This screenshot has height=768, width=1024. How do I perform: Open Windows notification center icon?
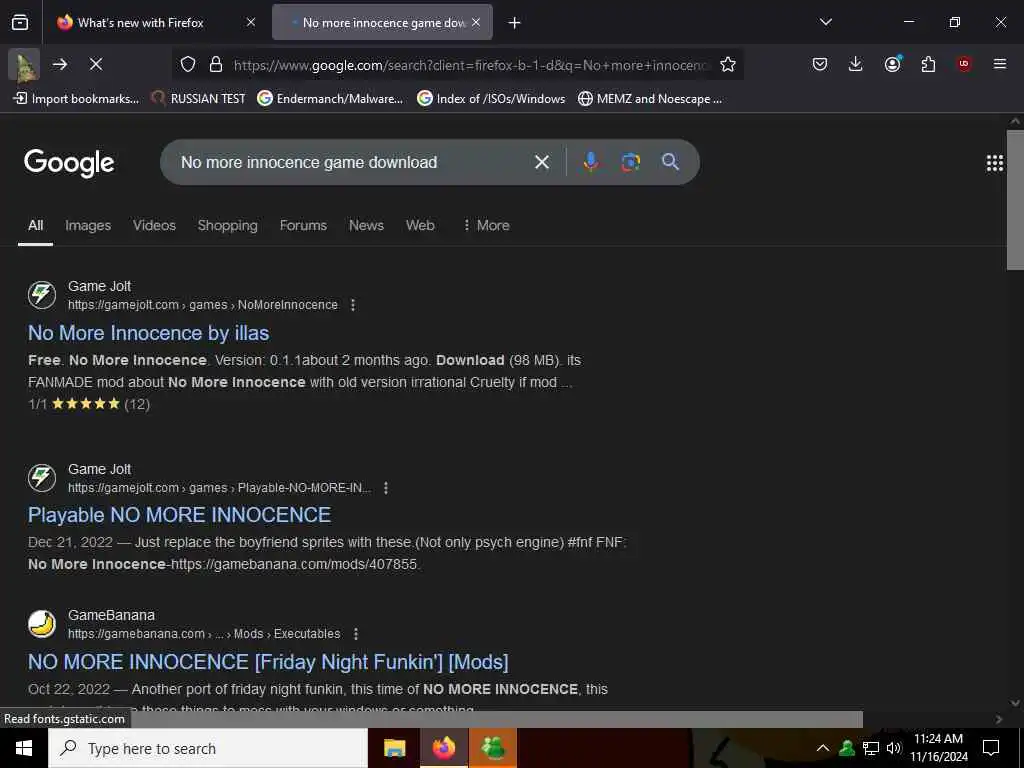991,748
